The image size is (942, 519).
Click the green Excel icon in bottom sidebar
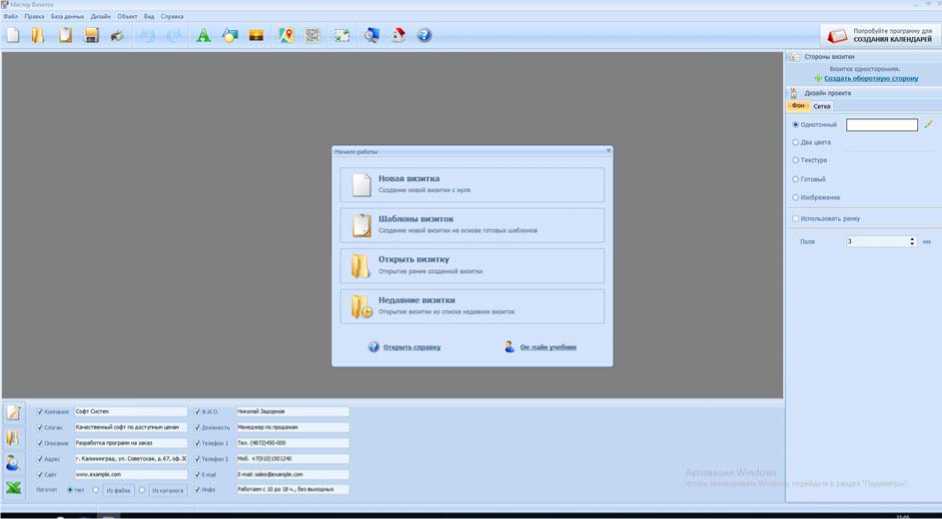click(x=13, y=488)
